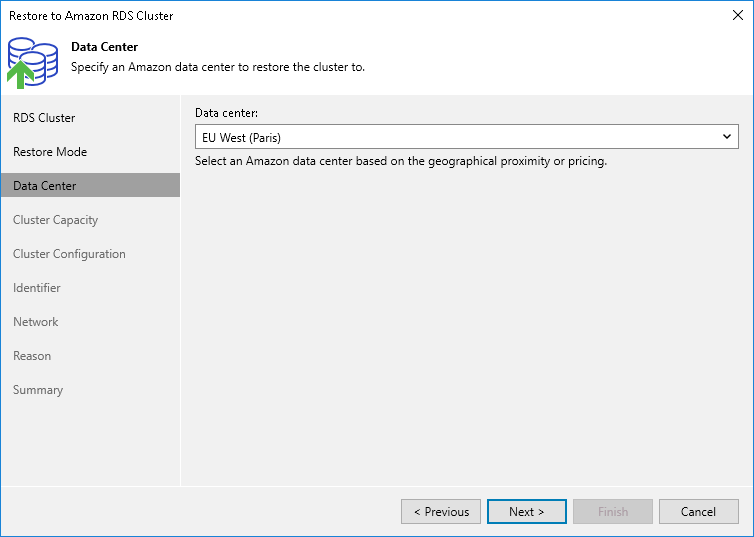The width and height of the screenshot is (754, 537).
Task: Click the "Data center:" field label
Action: point(227,114)
